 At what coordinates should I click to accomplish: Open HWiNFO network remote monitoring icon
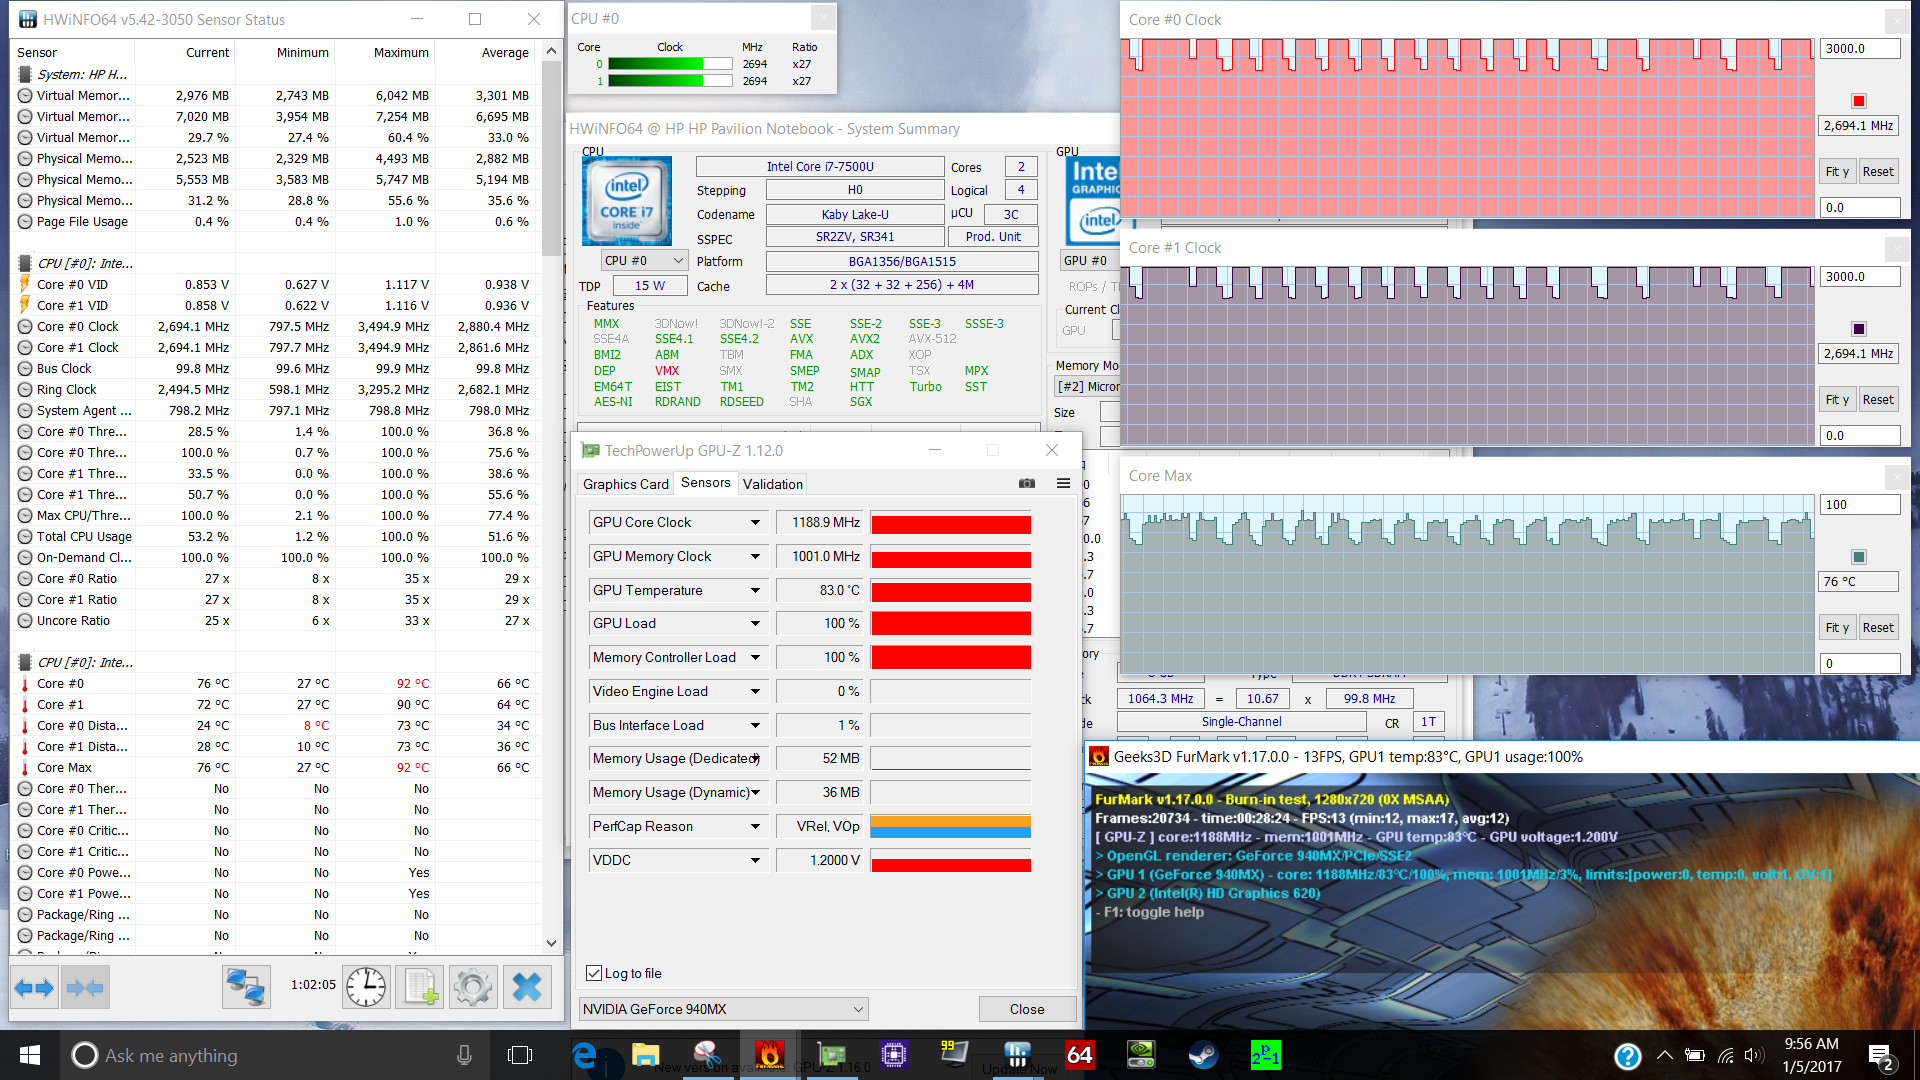pyautogui.click(x=246, y=988)
